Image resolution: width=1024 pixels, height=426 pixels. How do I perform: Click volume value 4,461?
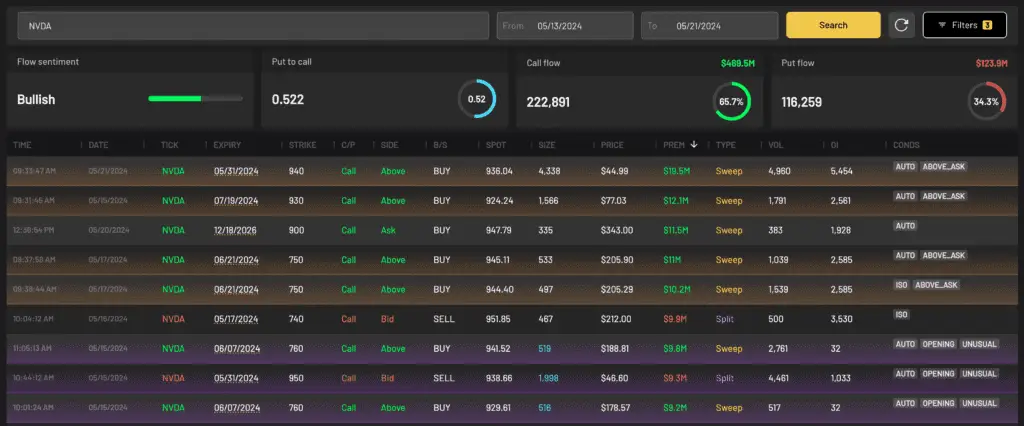(x=780, y=378)
